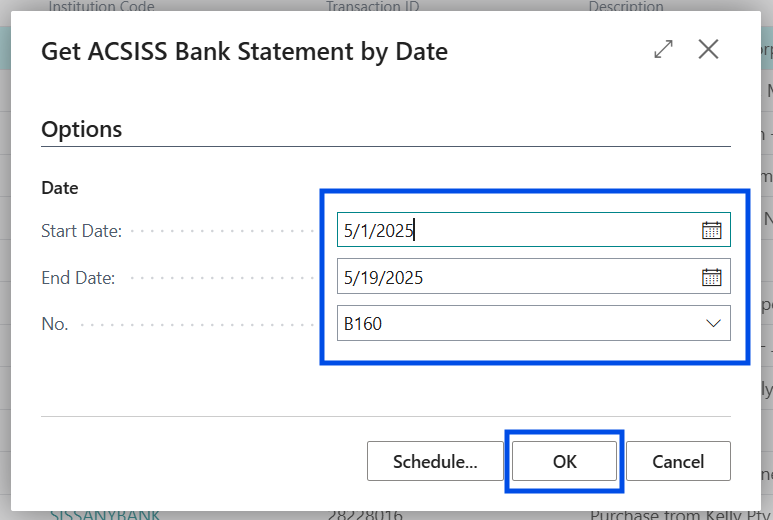
Task: Open the SISSANYBANK link behind the dialog
Action: coord(105,514)
